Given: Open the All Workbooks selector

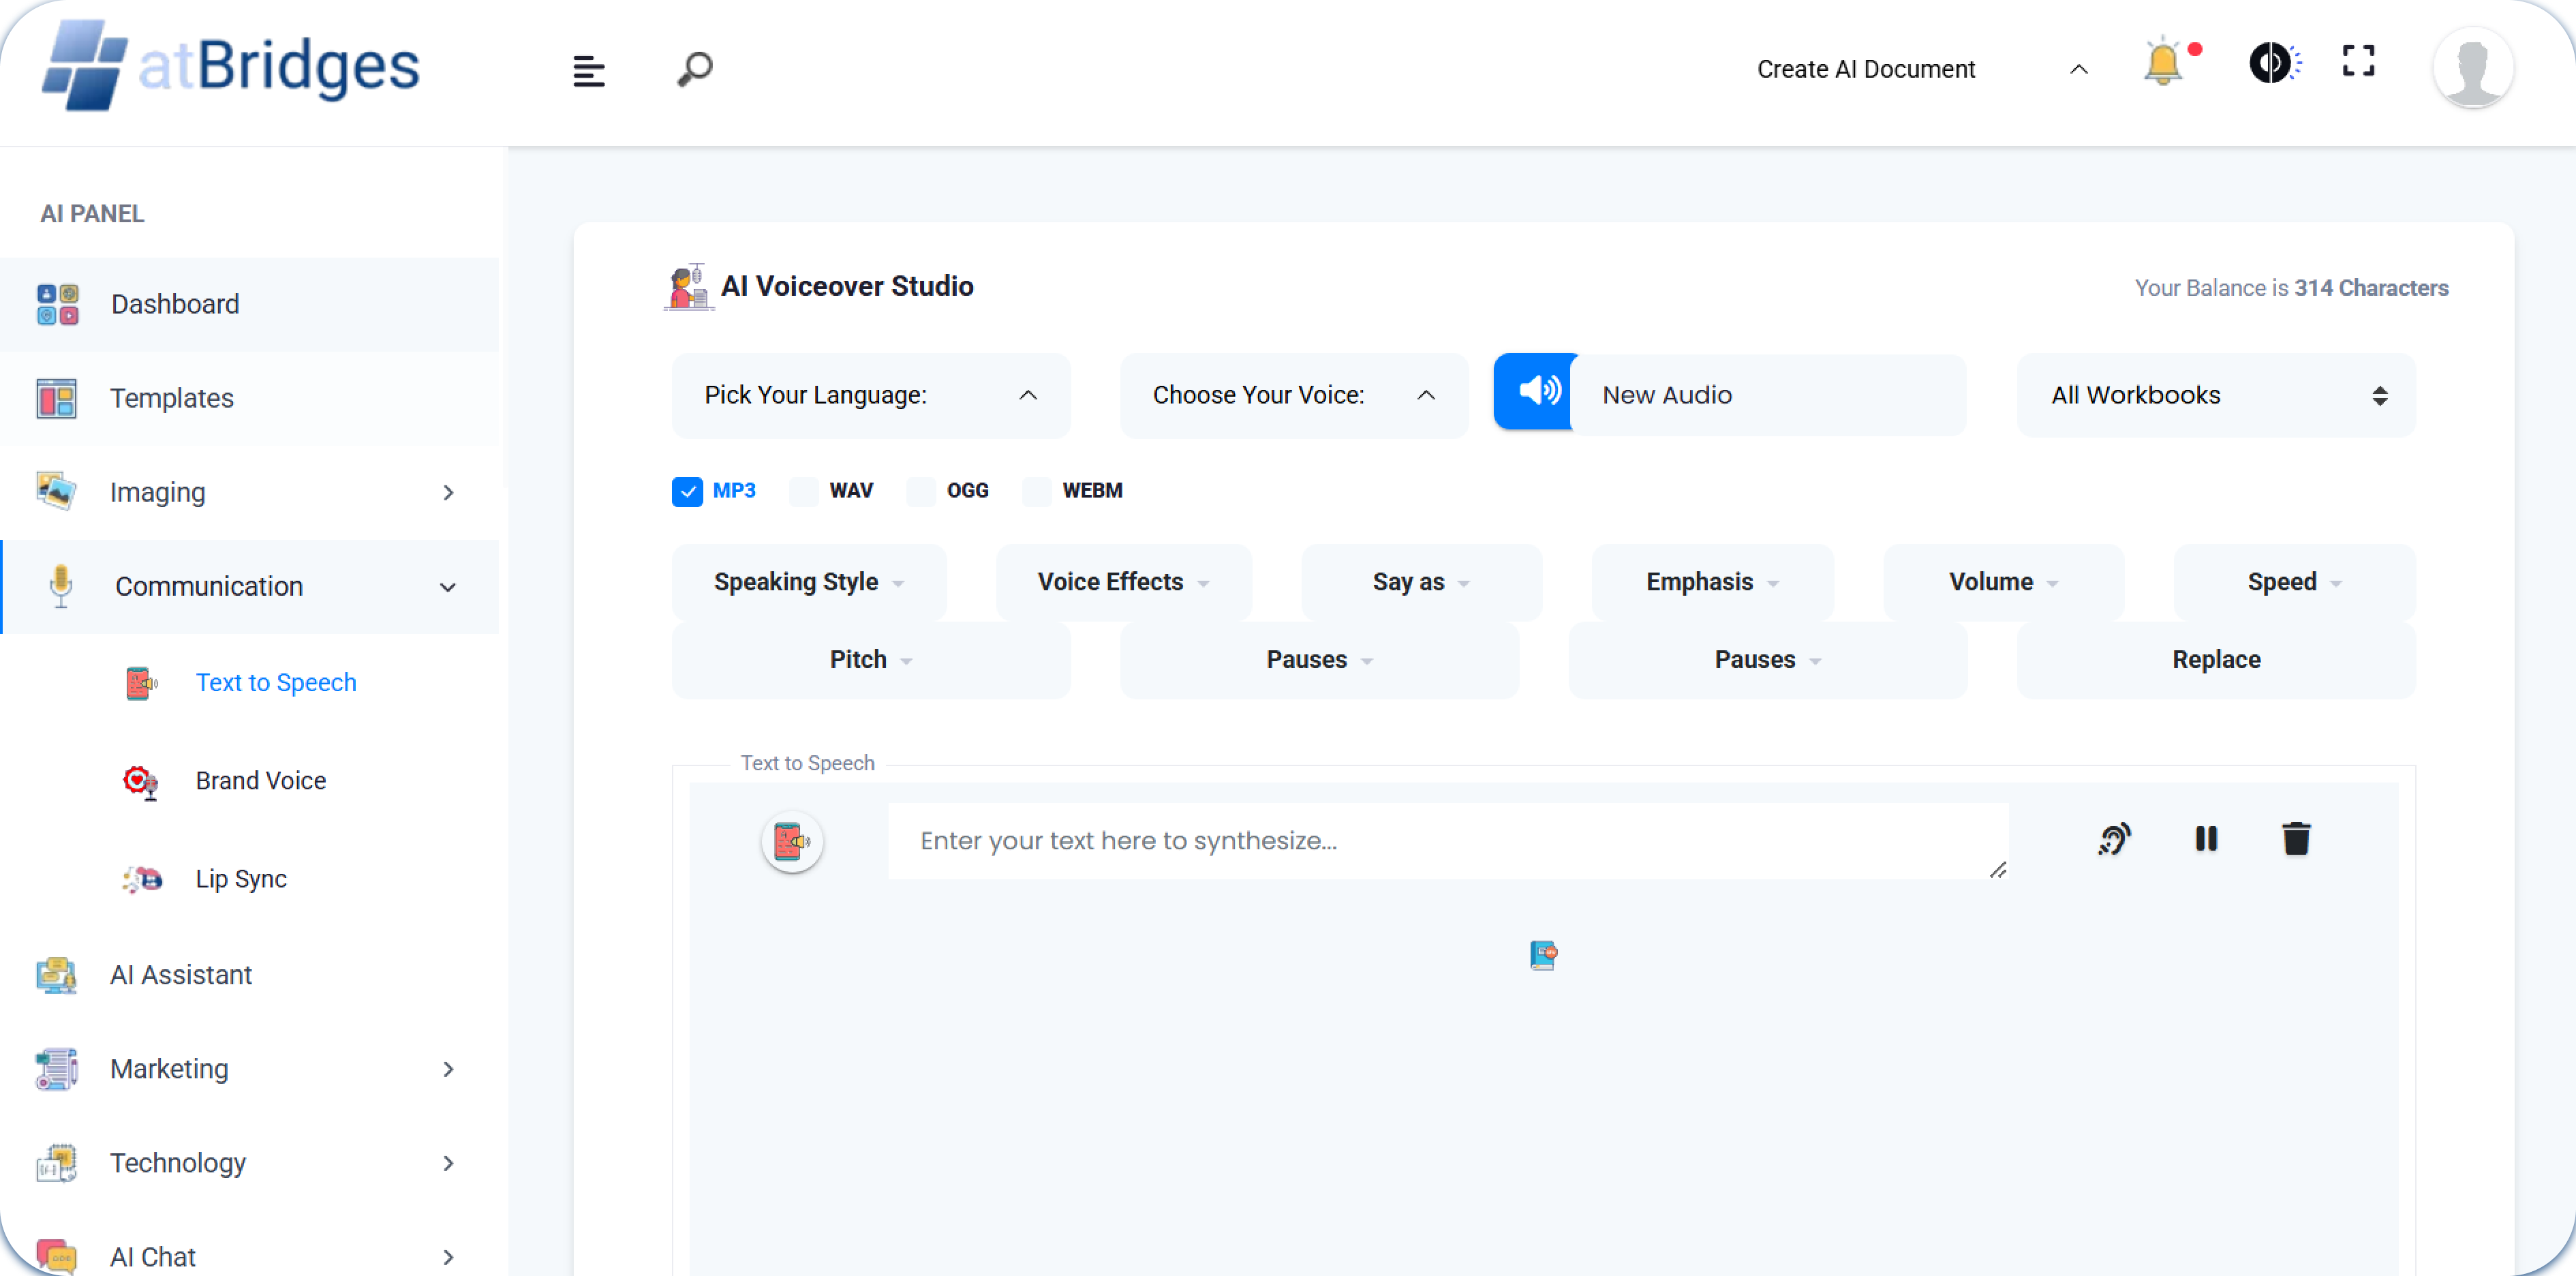Looking at the screenshot, I should [x=2216, y=395].
